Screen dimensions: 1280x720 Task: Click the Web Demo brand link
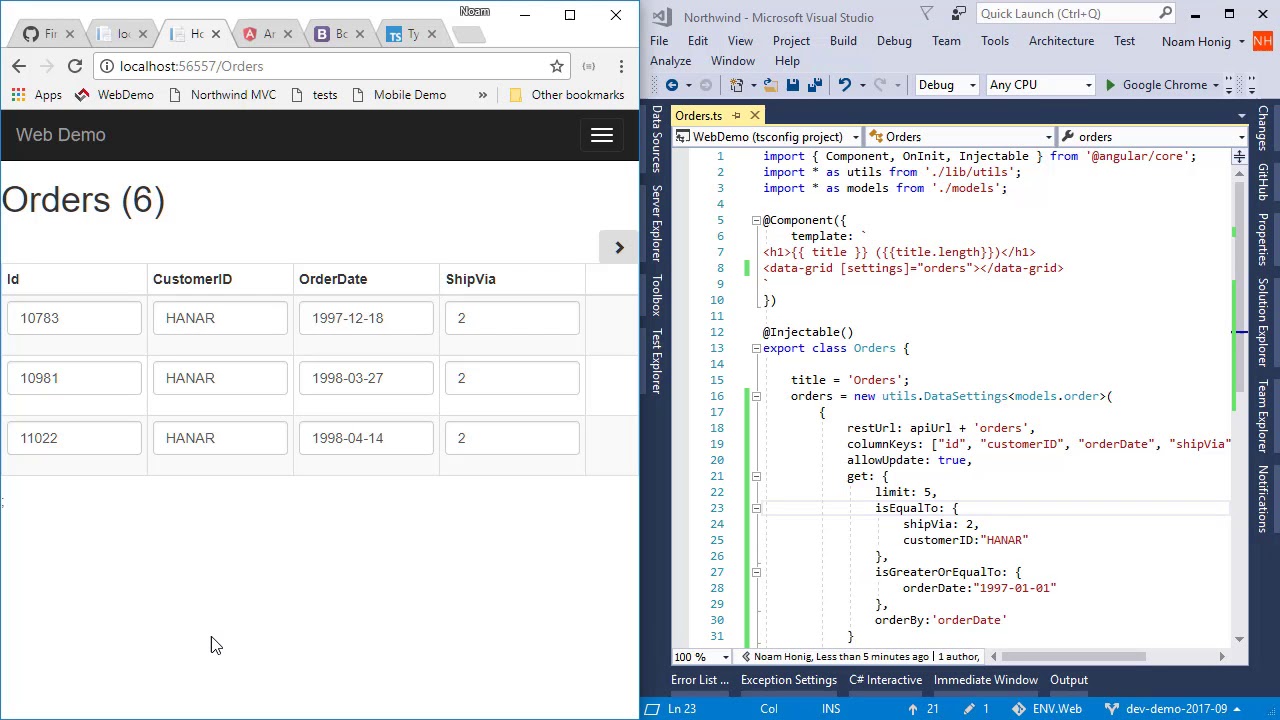point(60,135)
